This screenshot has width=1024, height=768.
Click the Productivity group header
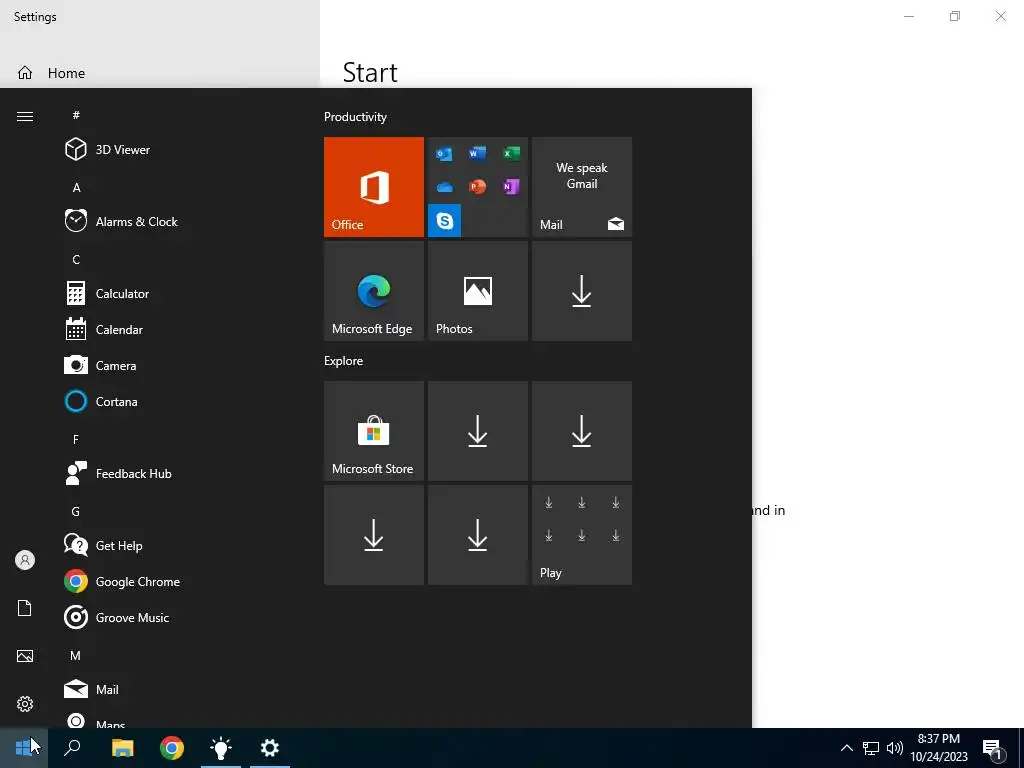click(x=355, y=117)
